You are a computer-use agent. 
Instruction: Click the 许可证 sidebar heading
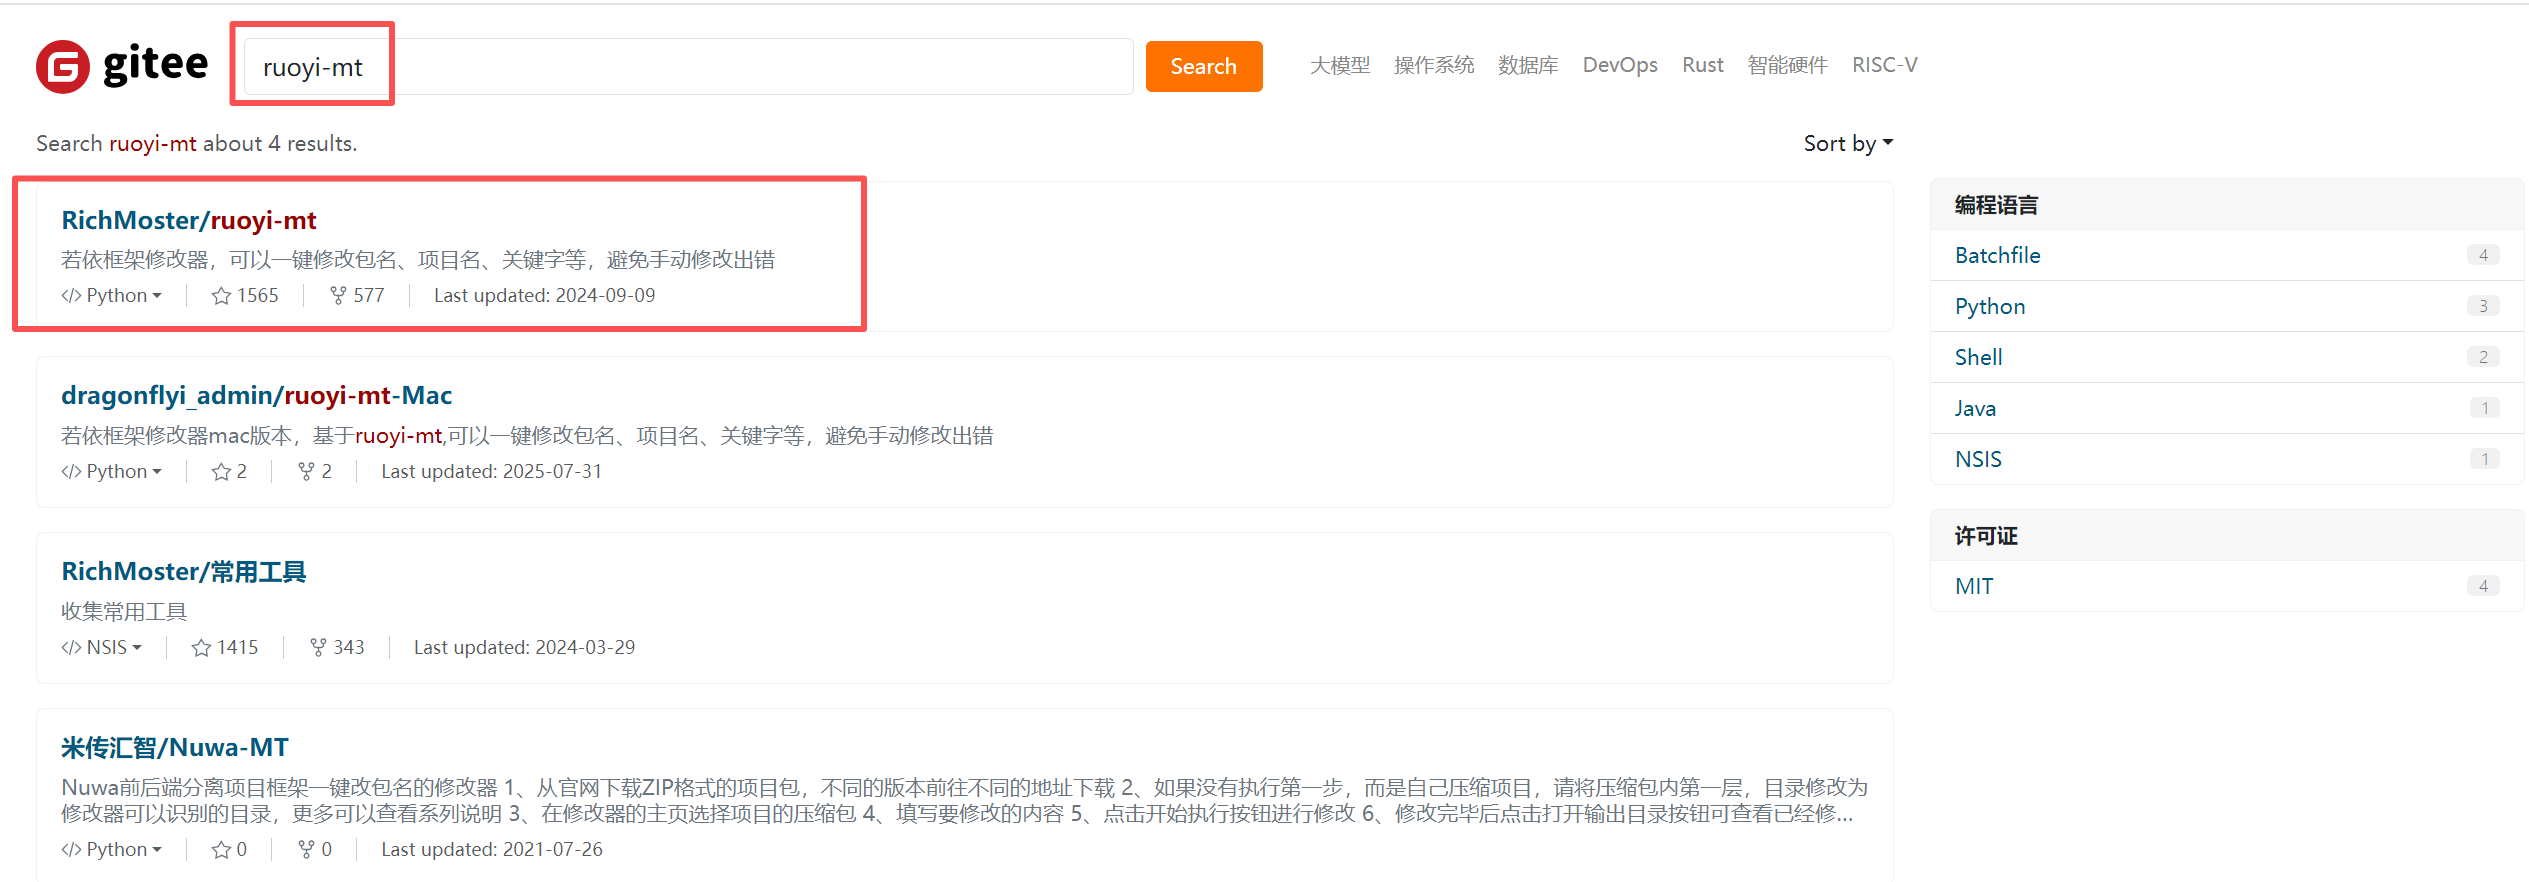point(1986,536)
